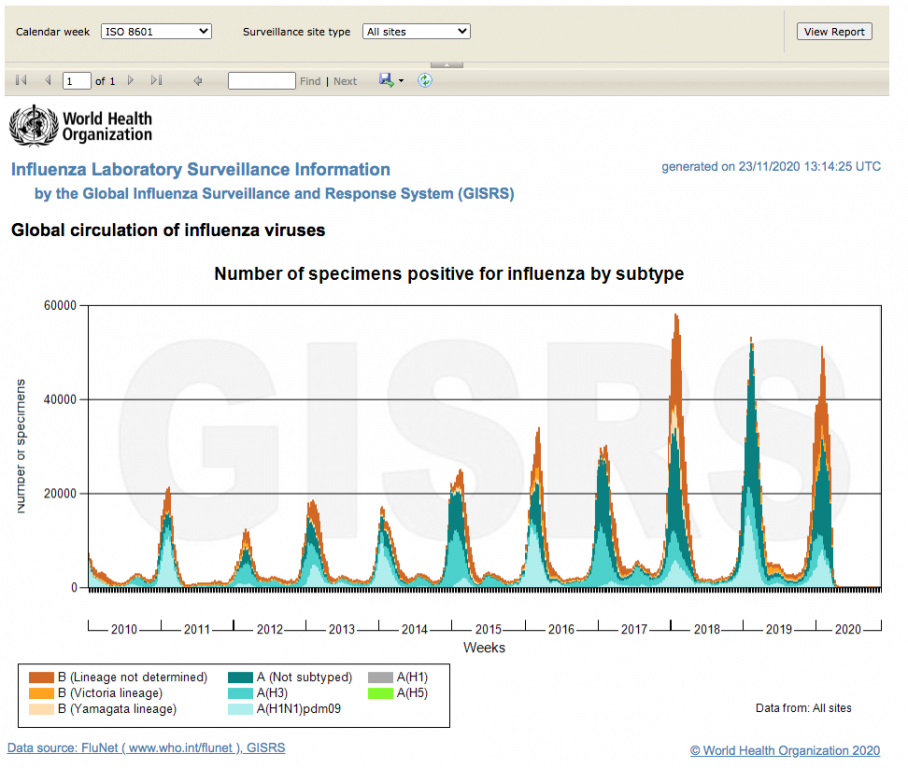Click 'Data from: All sites' text

click(803, 708)
